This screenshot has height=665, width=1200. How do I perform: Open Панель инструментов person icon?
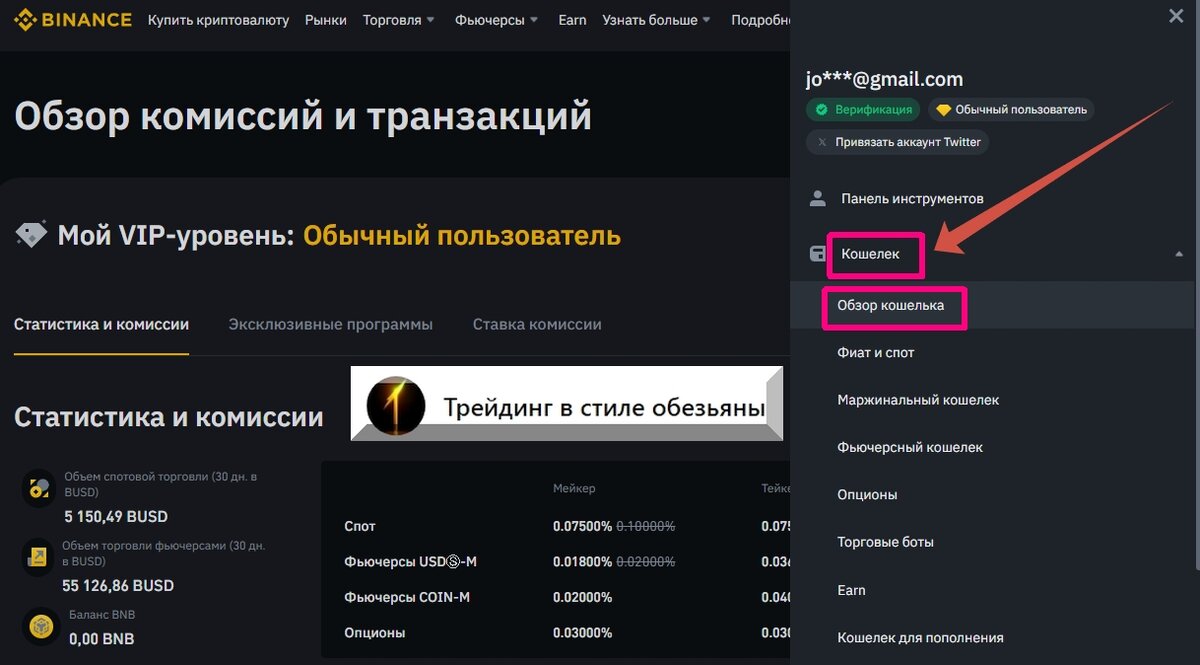818,198
